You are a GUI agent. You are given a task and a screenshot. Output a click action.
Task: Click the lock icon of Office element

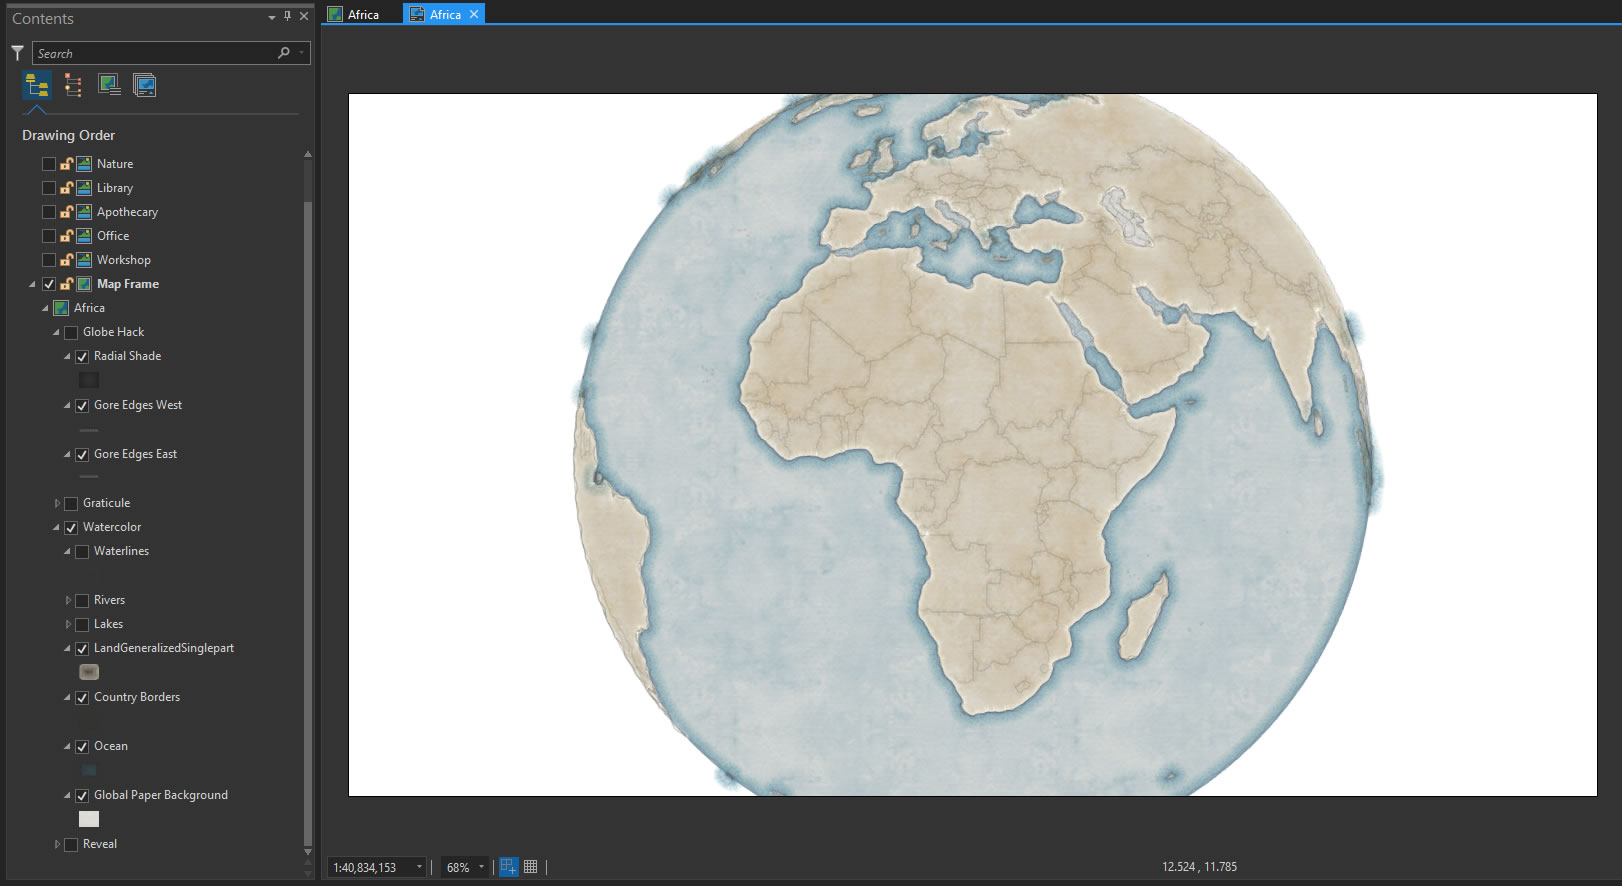(x=67, y=236)
